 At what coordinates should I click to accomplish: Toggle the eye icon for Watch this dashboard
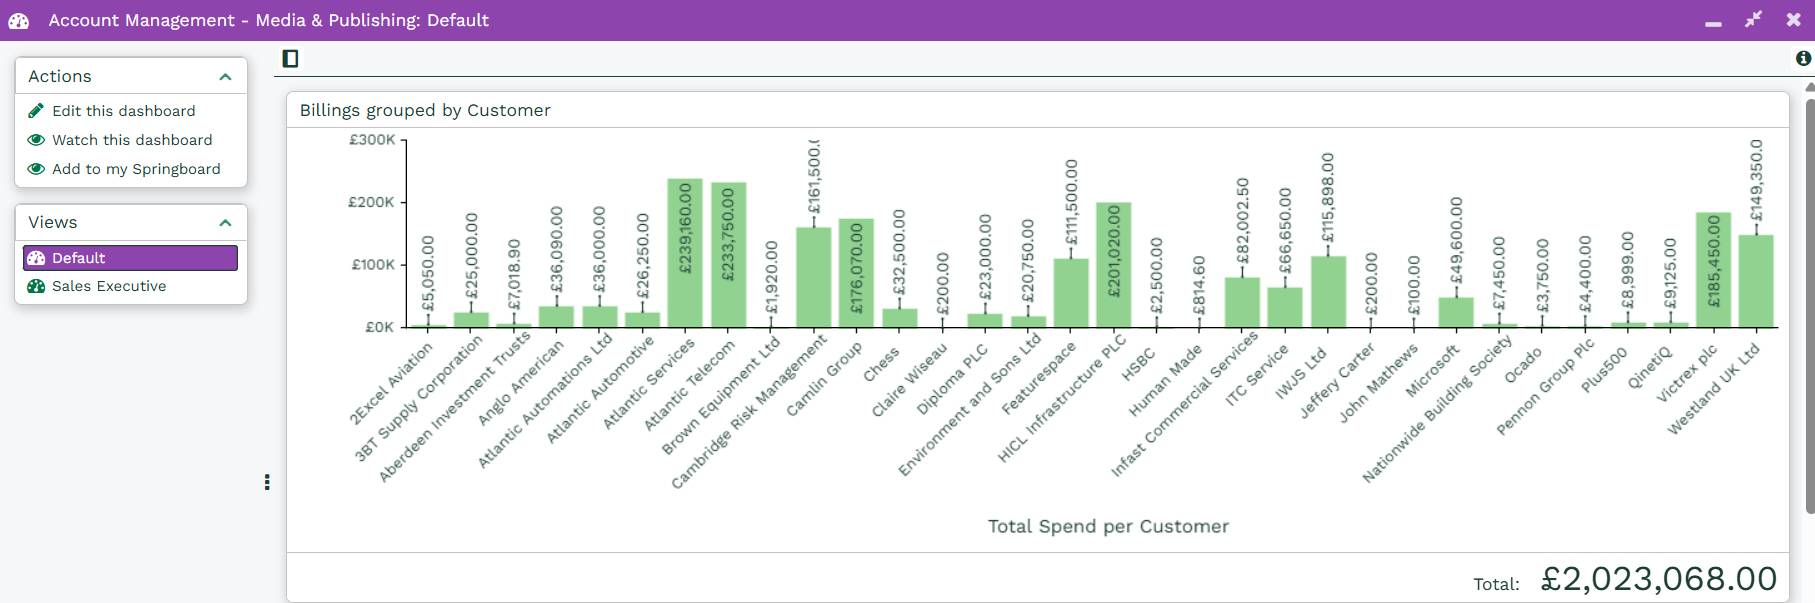36,140
